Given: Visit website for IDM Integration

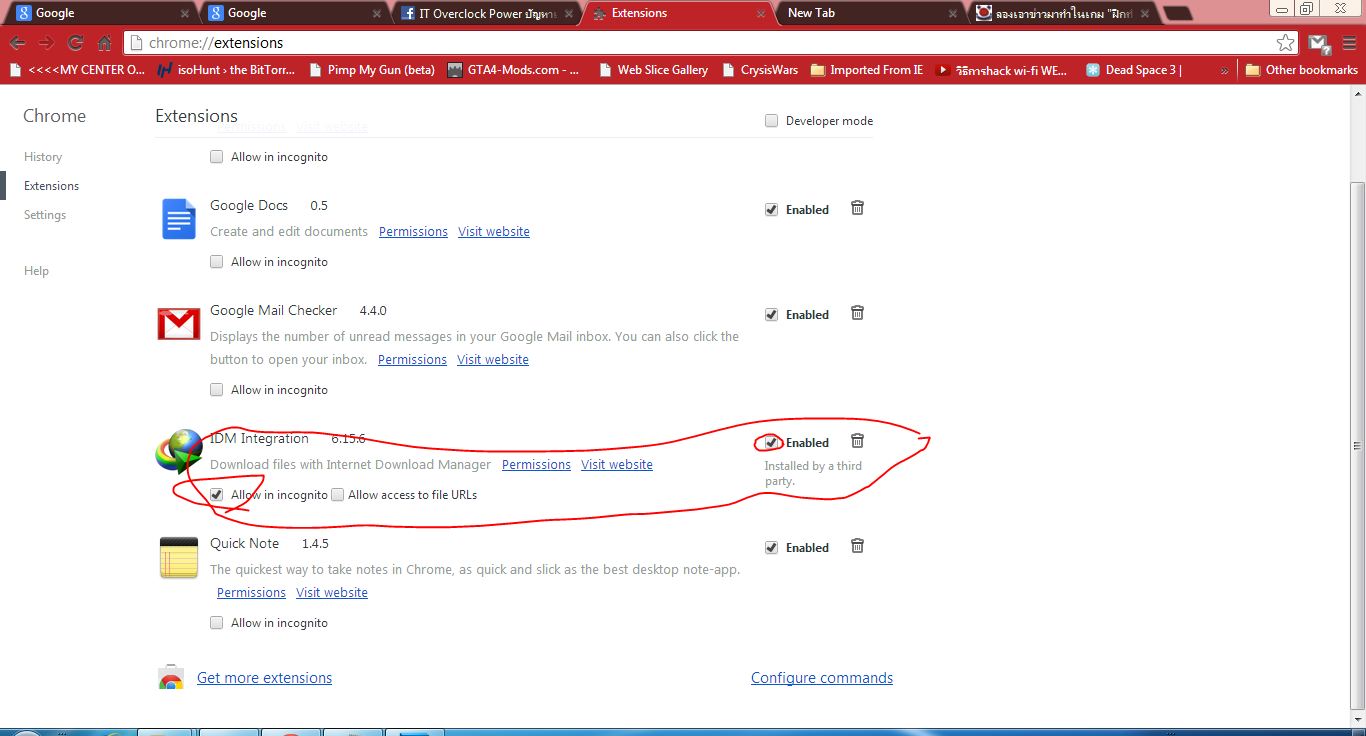Looking at the screenshot, I should pyautogui.click(x=617, y=465).
